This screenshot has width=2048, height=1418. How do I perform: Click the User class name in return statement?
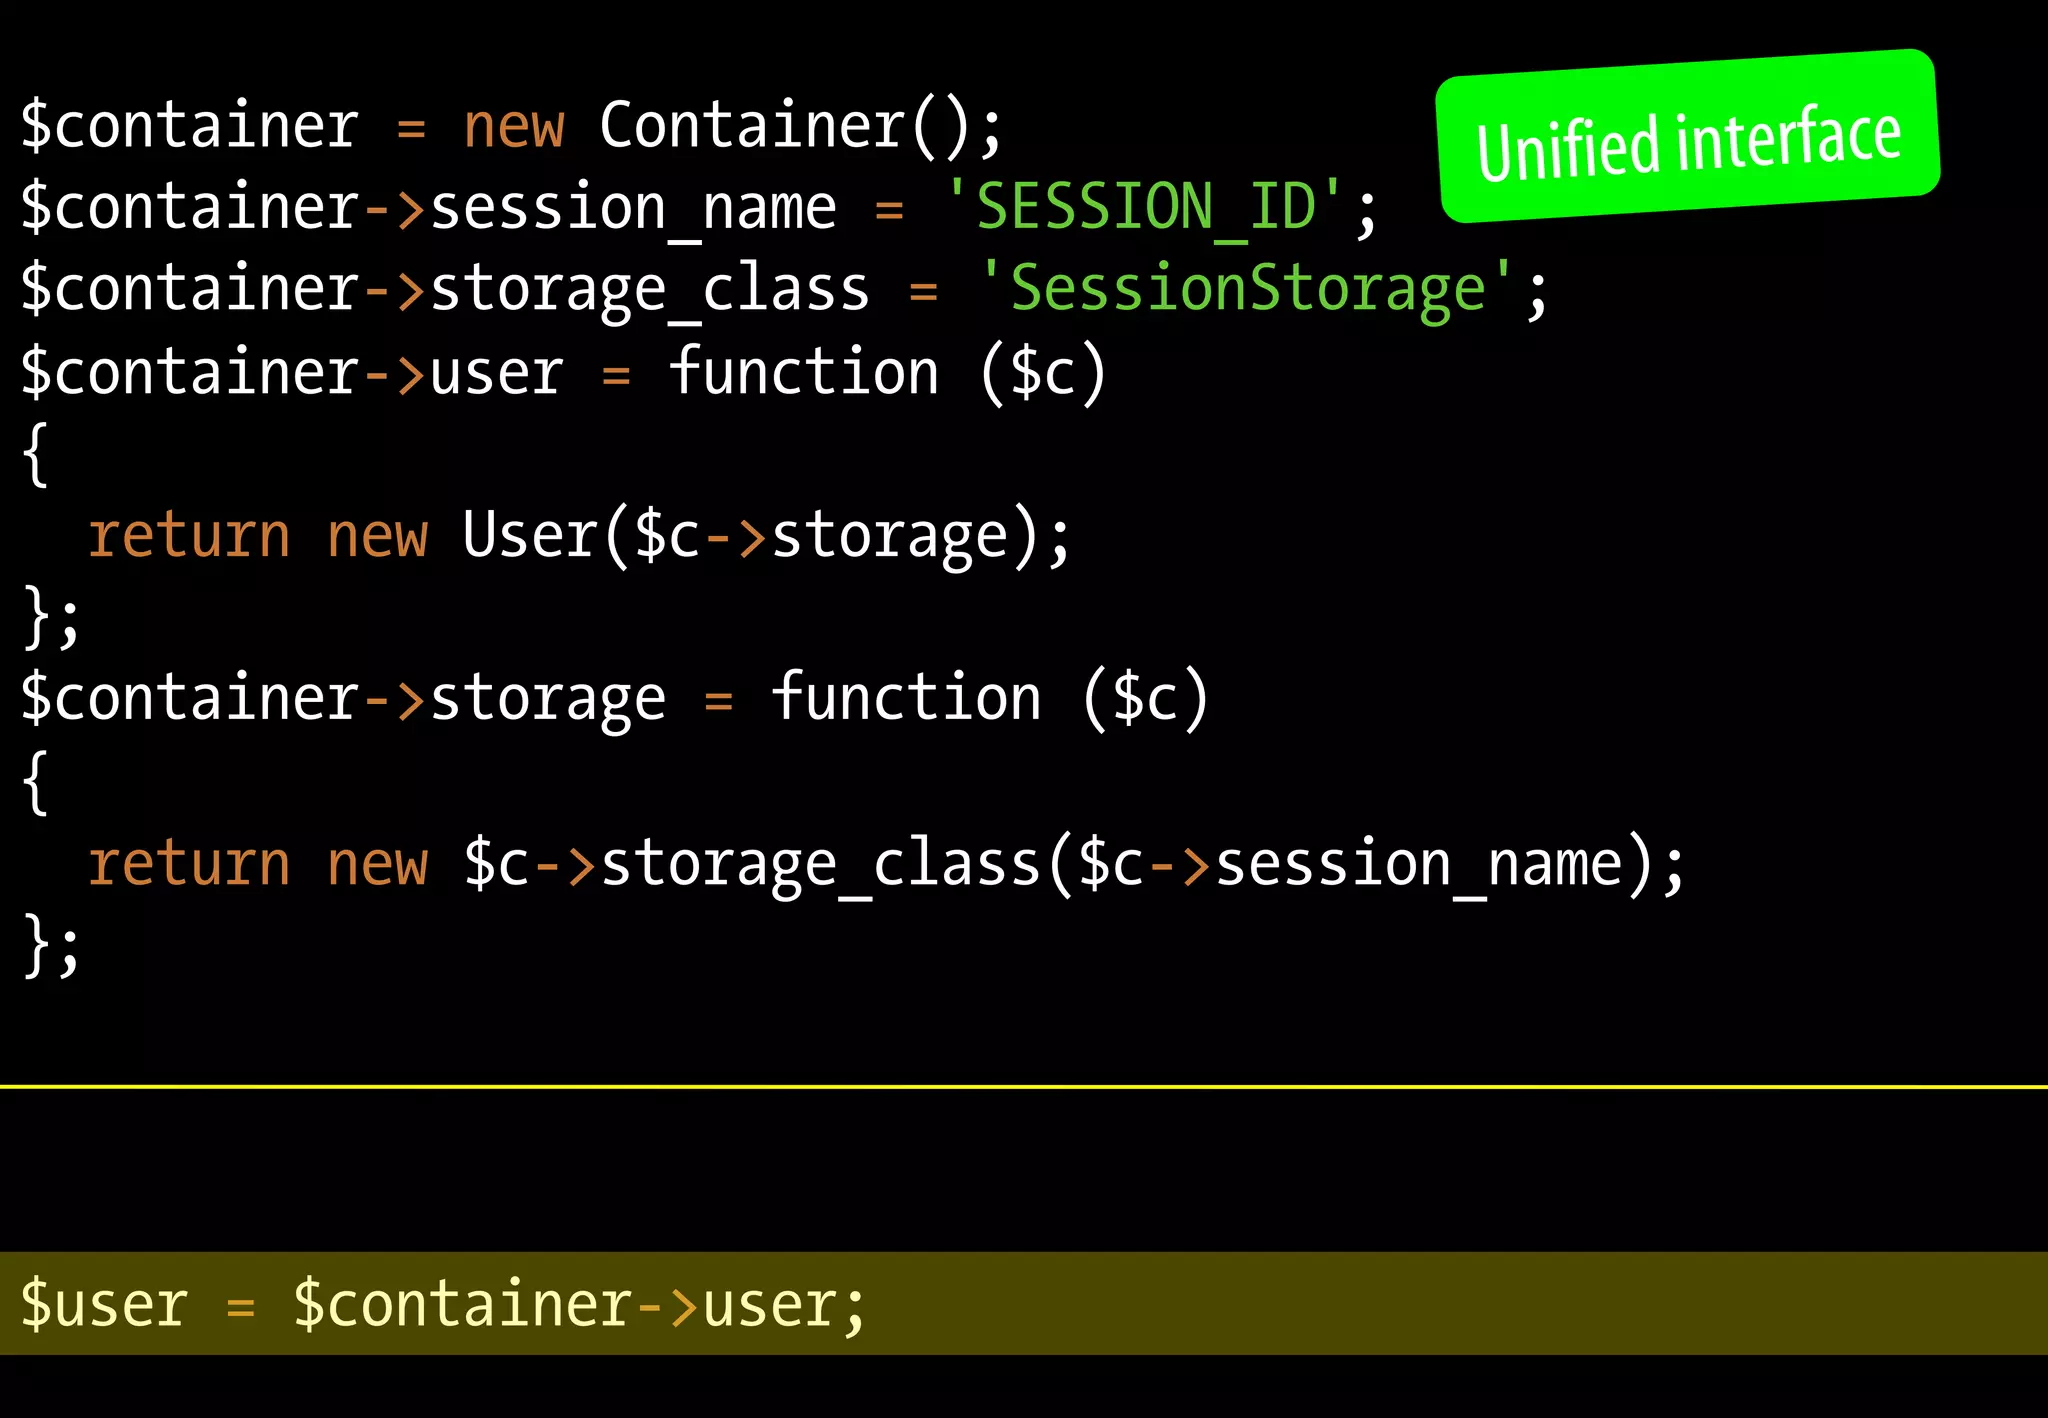(529, 535)
